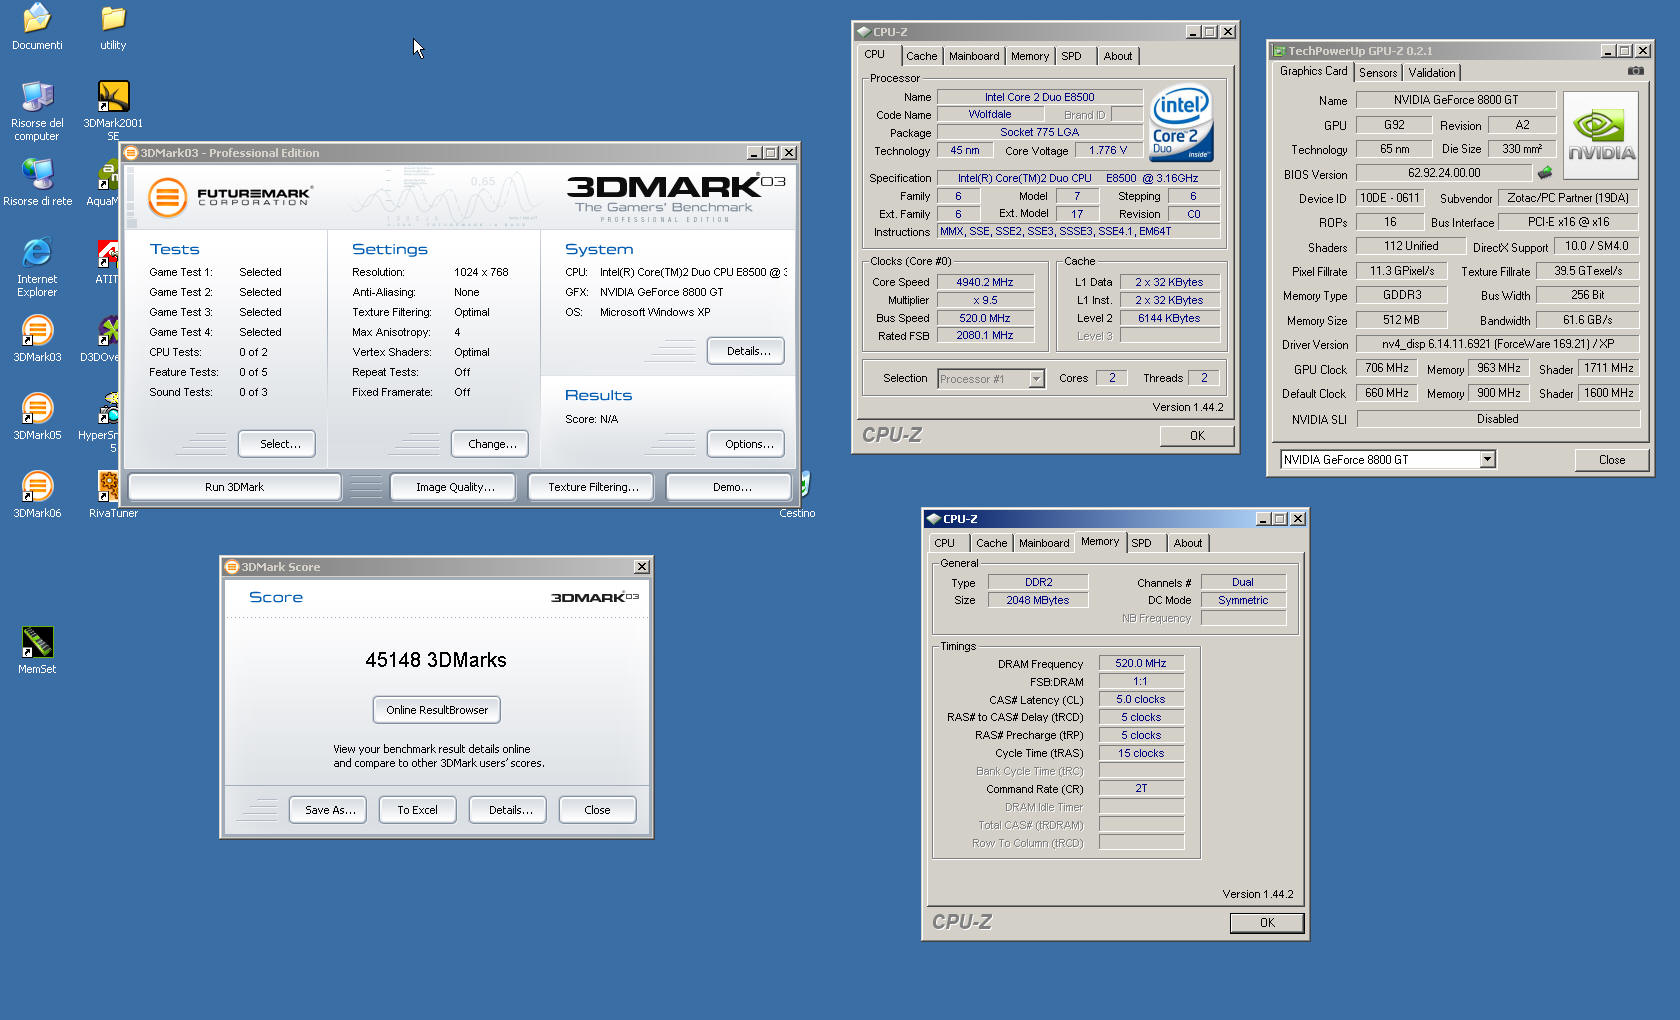Open the Online ResultBrowser
The width and height of the screenshot is (1680, 1020).
[x=437, y=710]
